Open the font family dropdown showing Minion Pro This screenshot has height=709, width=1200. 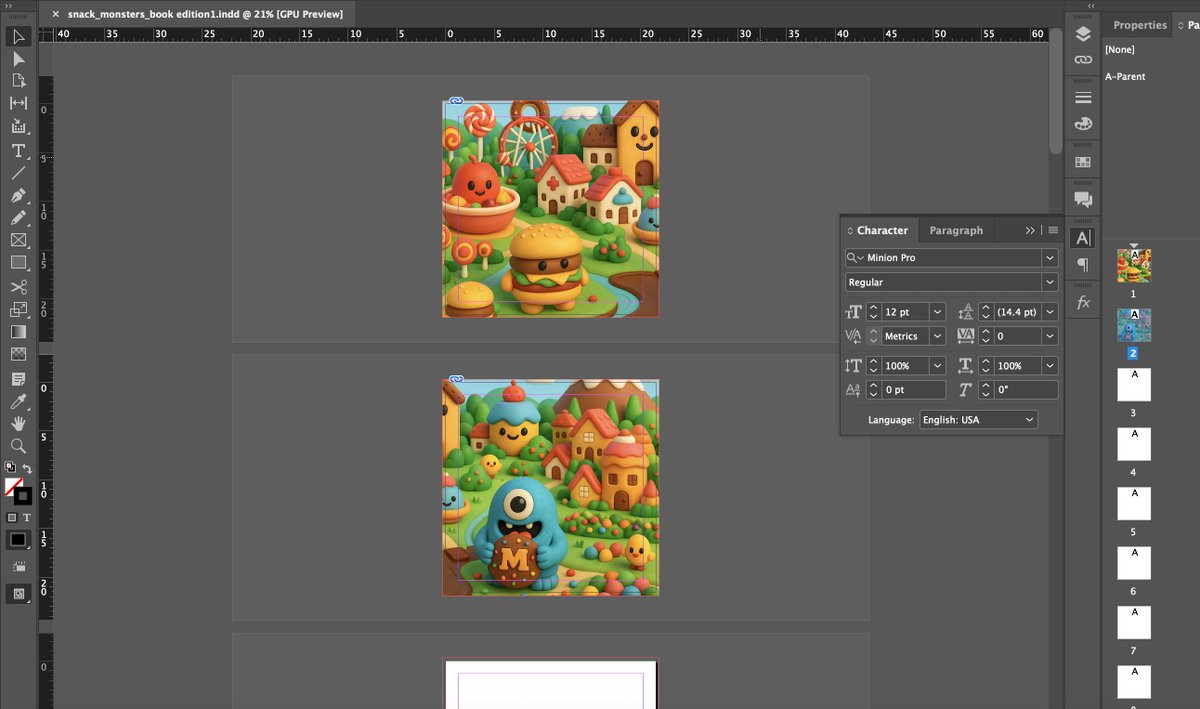pyautogui.click(x=1049, y=257)
